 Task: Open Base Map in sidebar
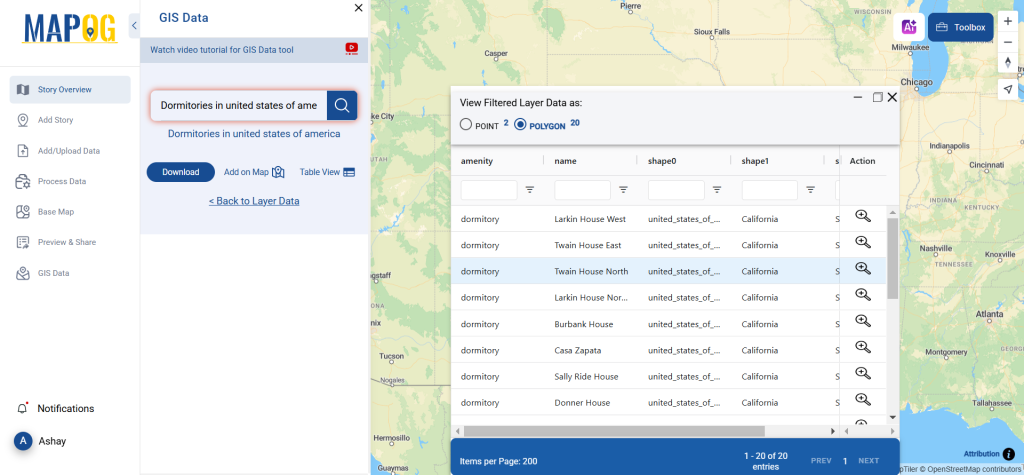[x=56, y=212]
